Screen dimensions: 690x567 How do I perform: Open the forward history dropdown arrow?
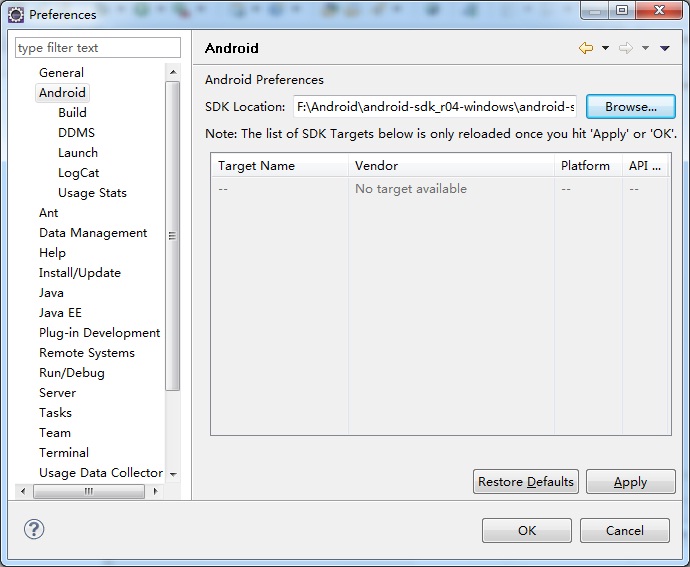[x=645, y=48]
